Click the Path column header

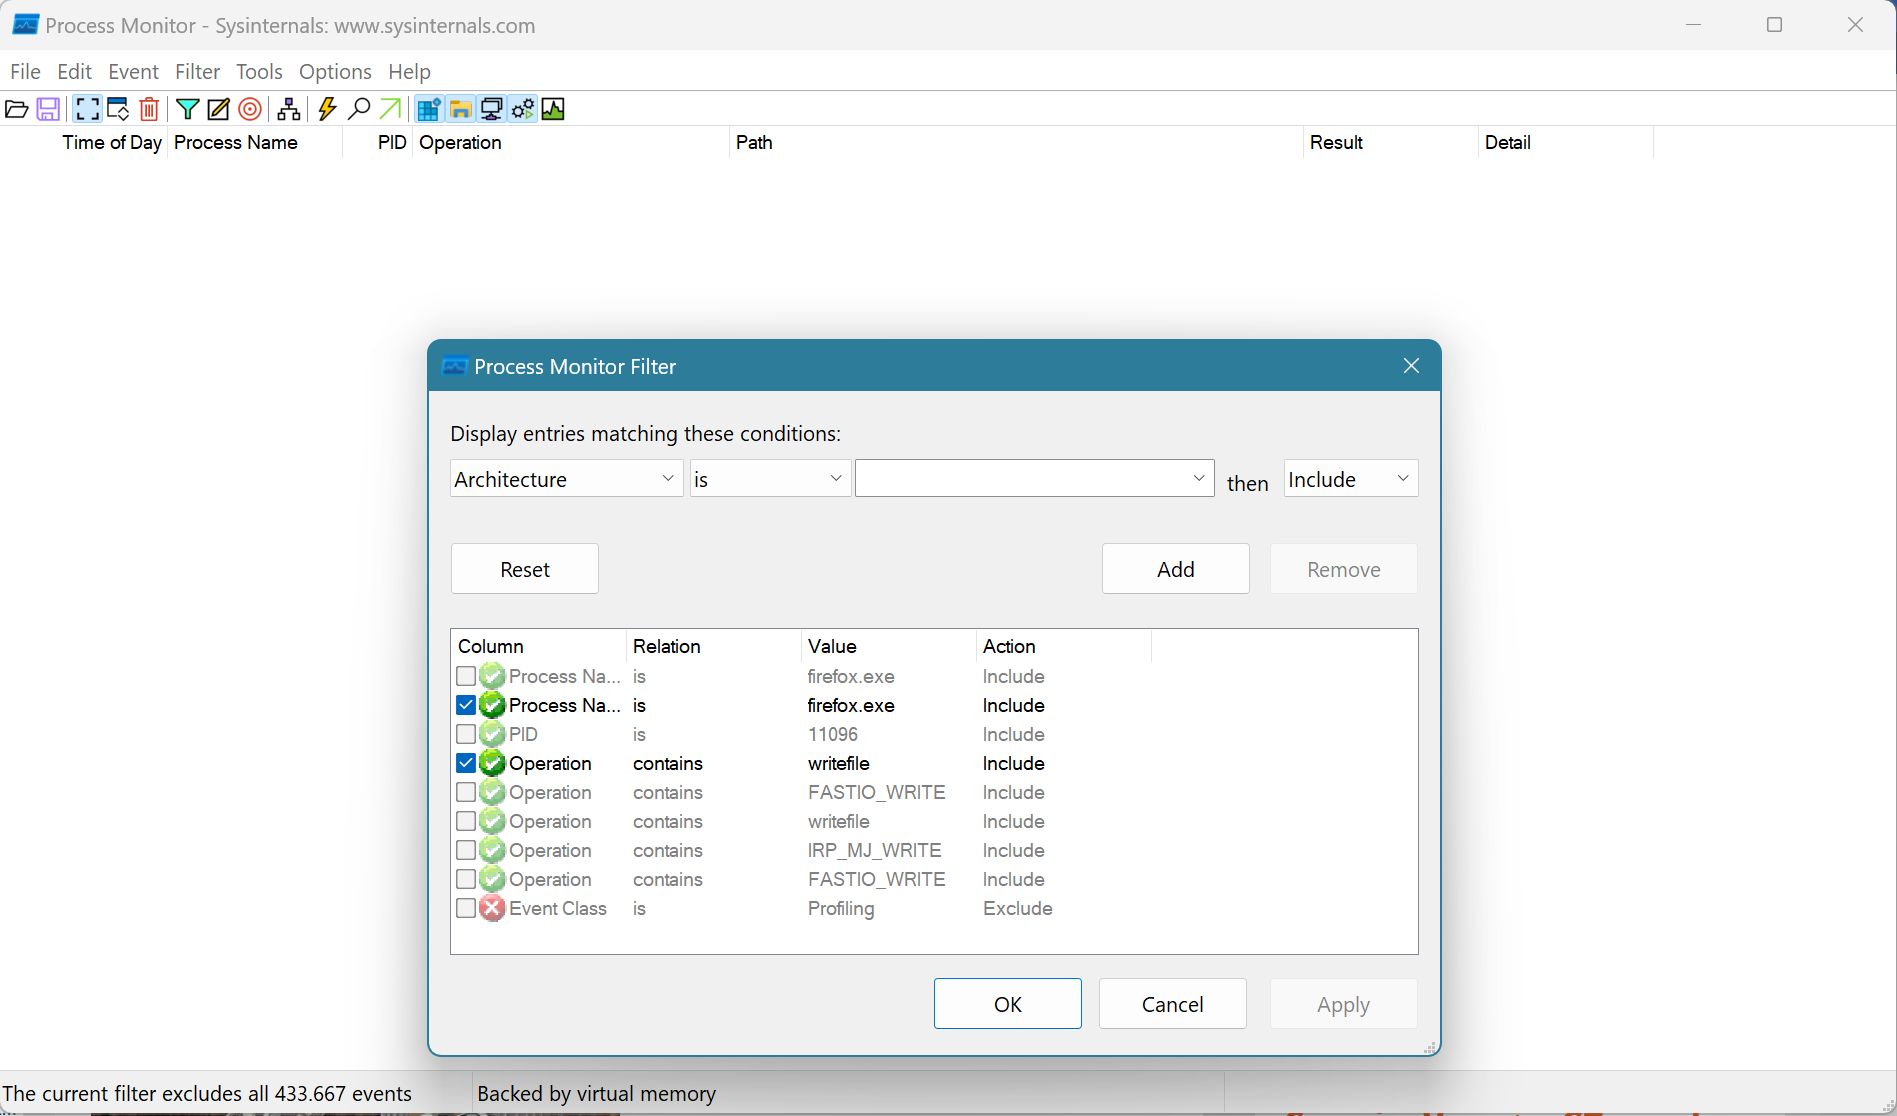click(754, 143)
